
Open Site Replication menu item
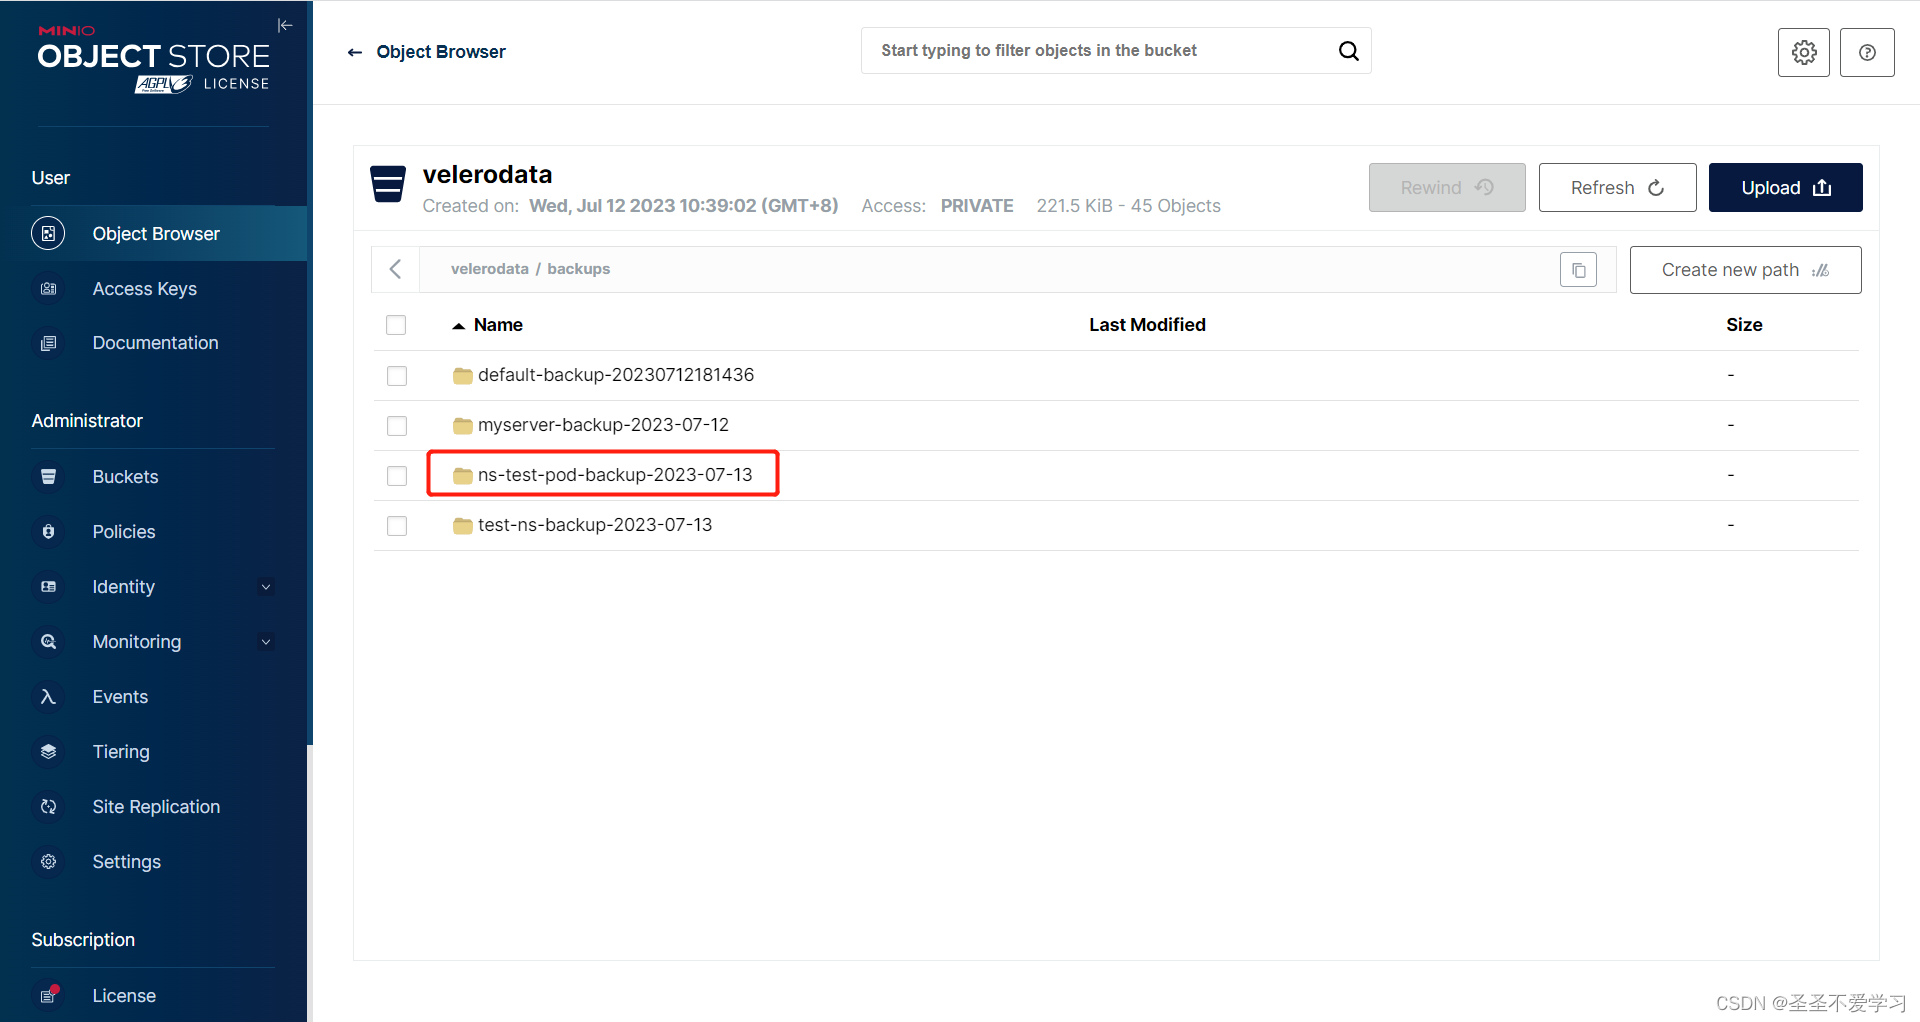(156, 807)
